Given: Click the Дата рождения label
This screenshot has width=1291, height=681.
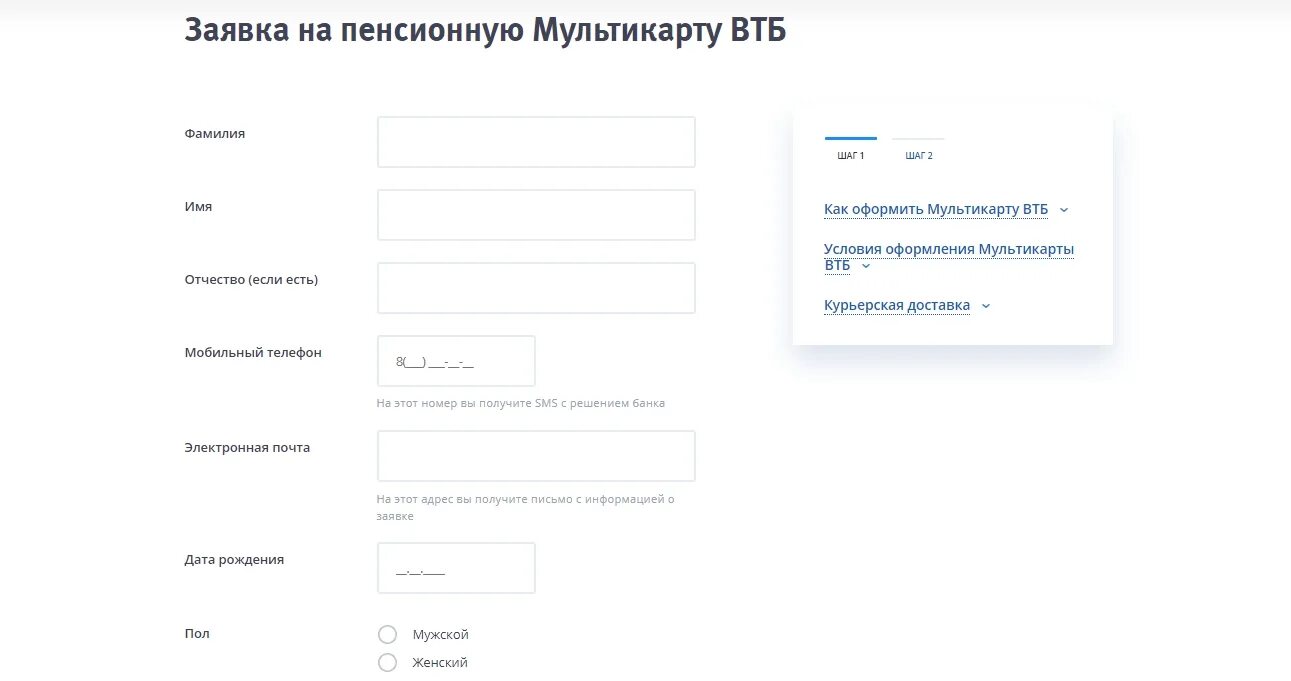Looking at the screenshot, I should point(234,560).
